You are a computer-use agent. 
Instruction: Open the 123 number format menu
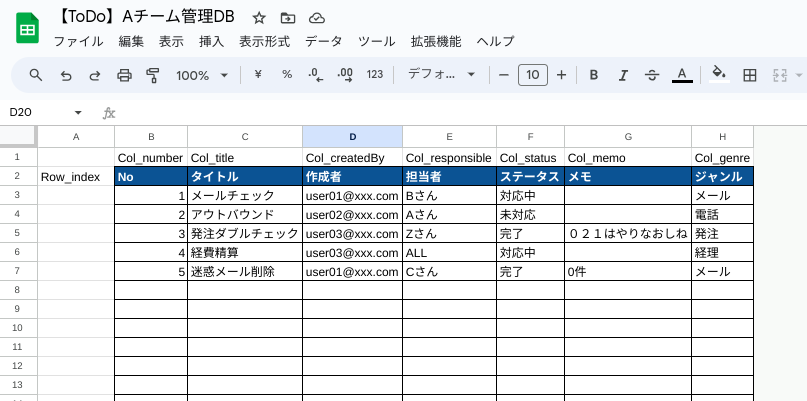(x=375, y=75)
